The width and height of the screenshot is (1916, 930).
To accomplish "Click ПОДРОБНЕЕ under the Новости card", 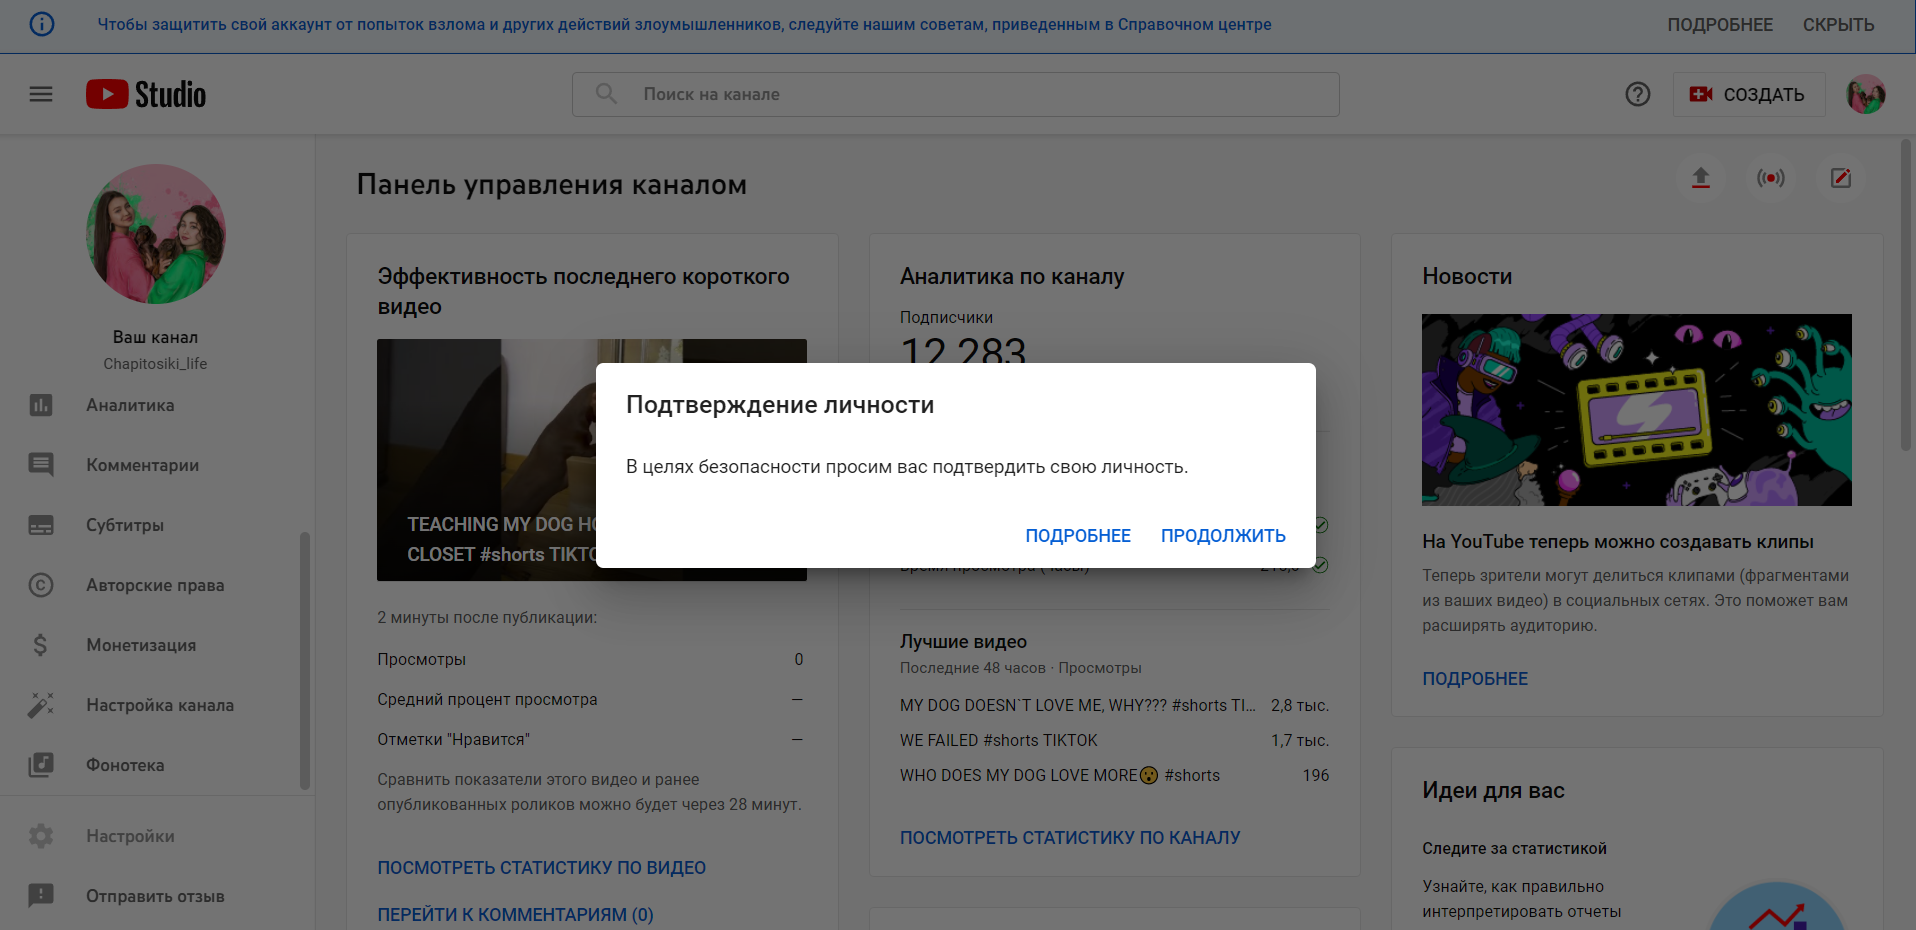I will 1475,679.
